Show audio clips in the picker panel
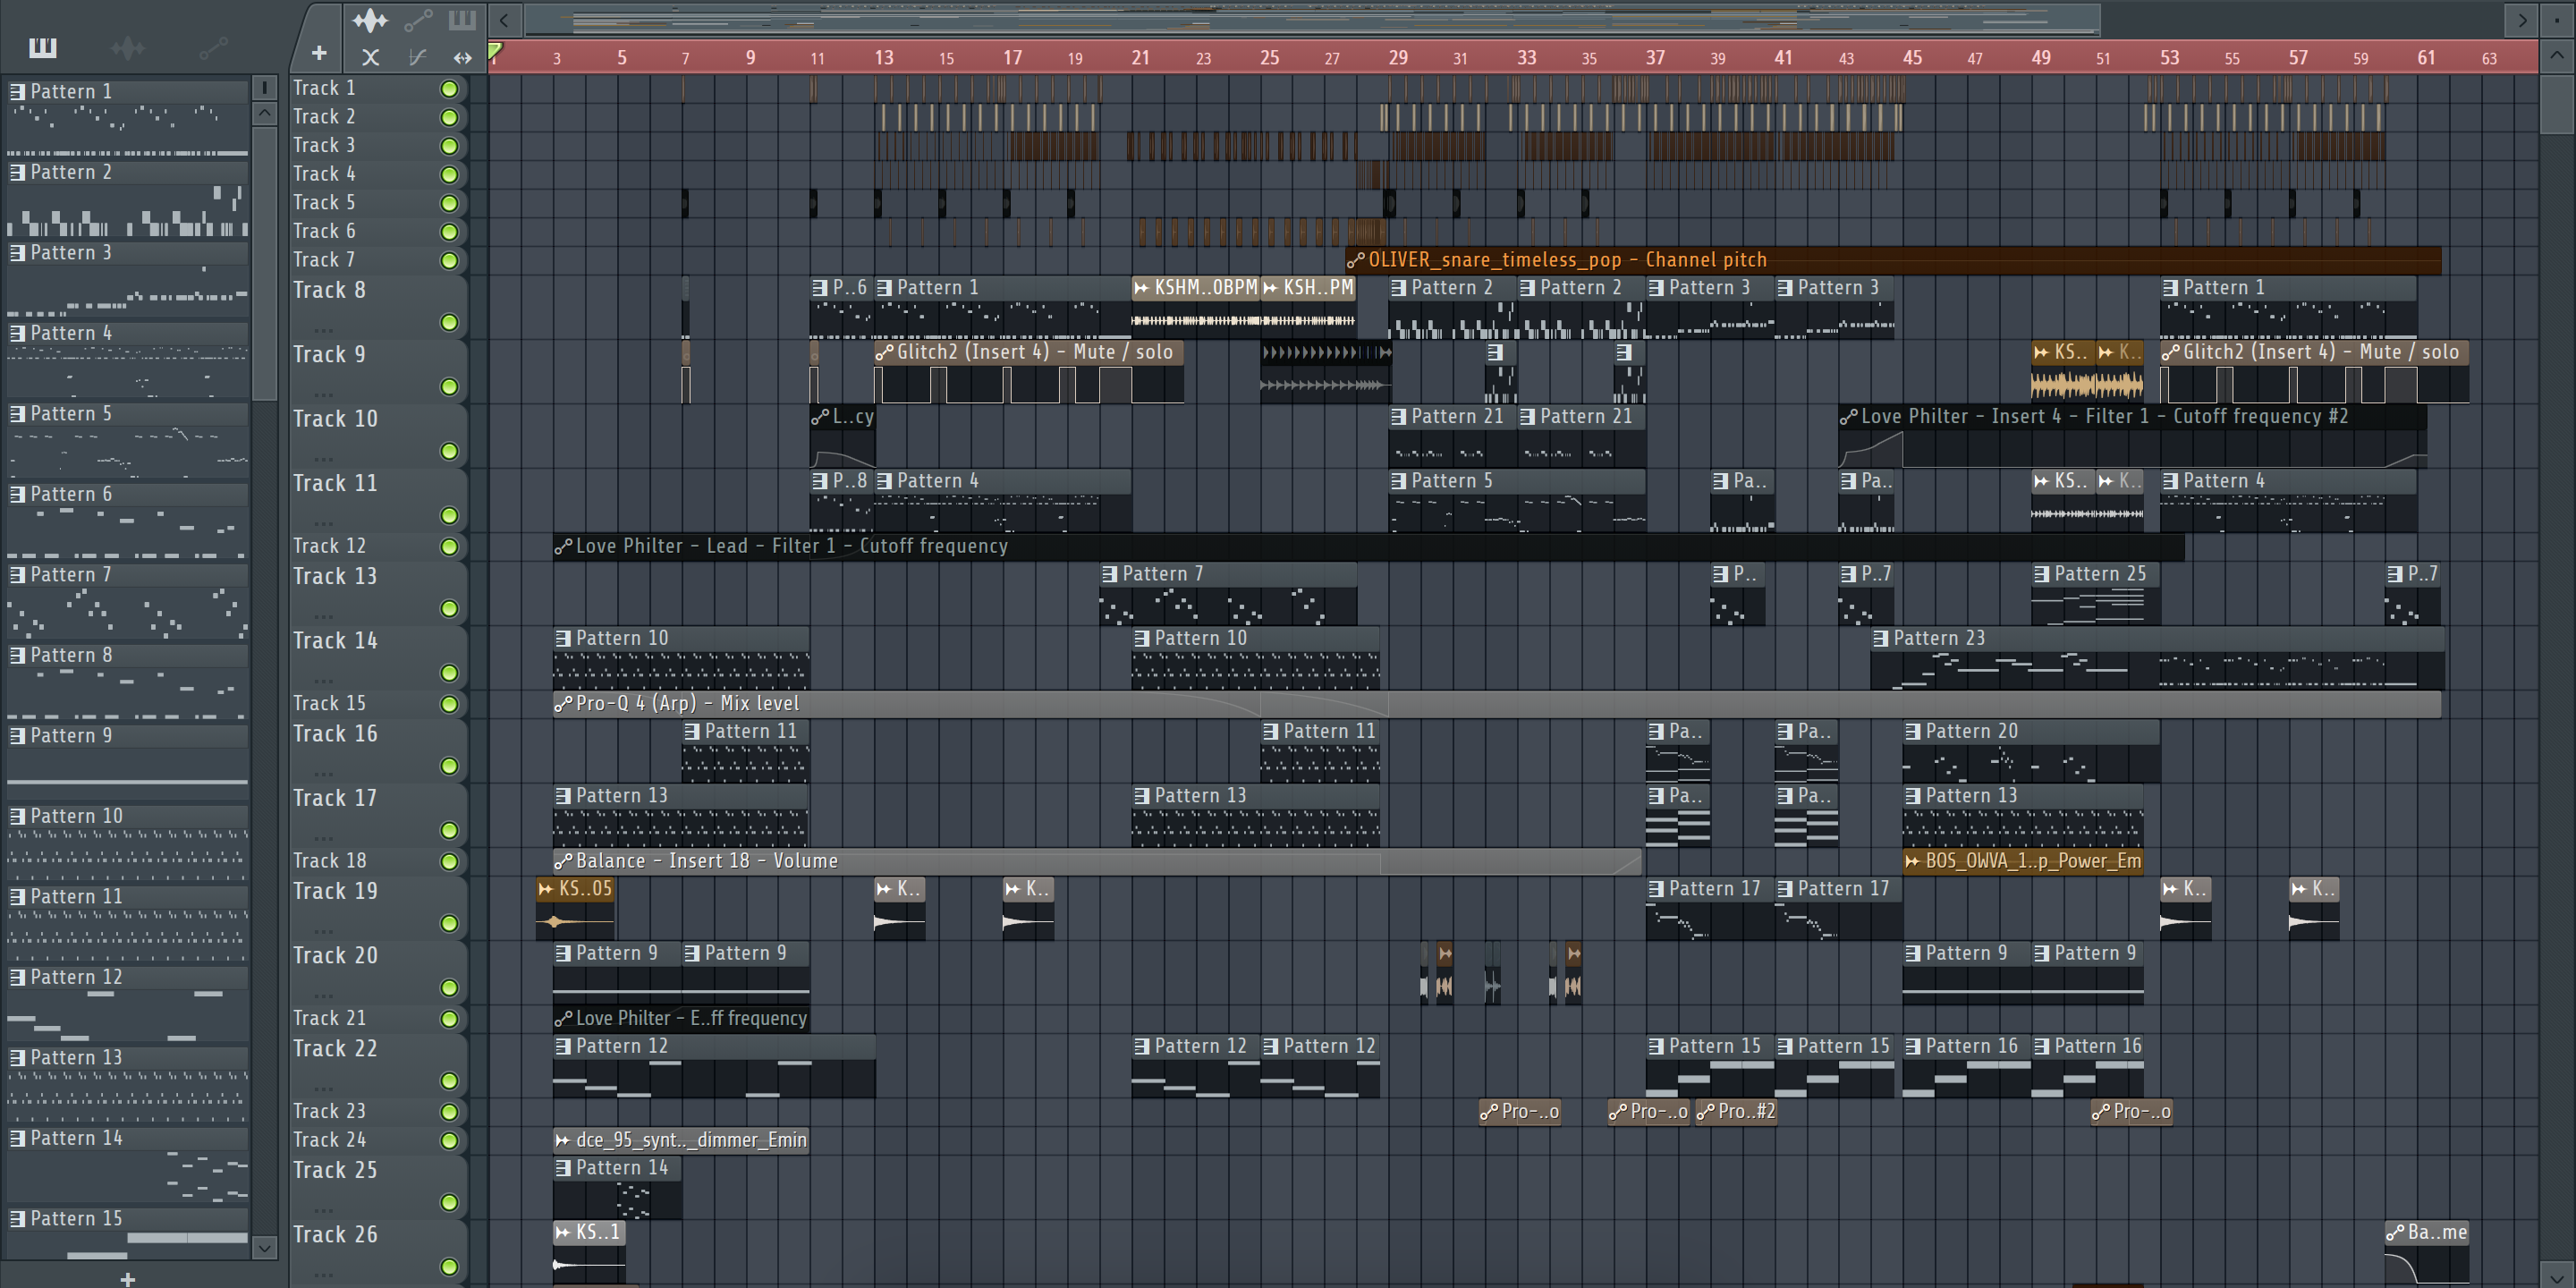2576x1288 pixels. pos(128,47)
